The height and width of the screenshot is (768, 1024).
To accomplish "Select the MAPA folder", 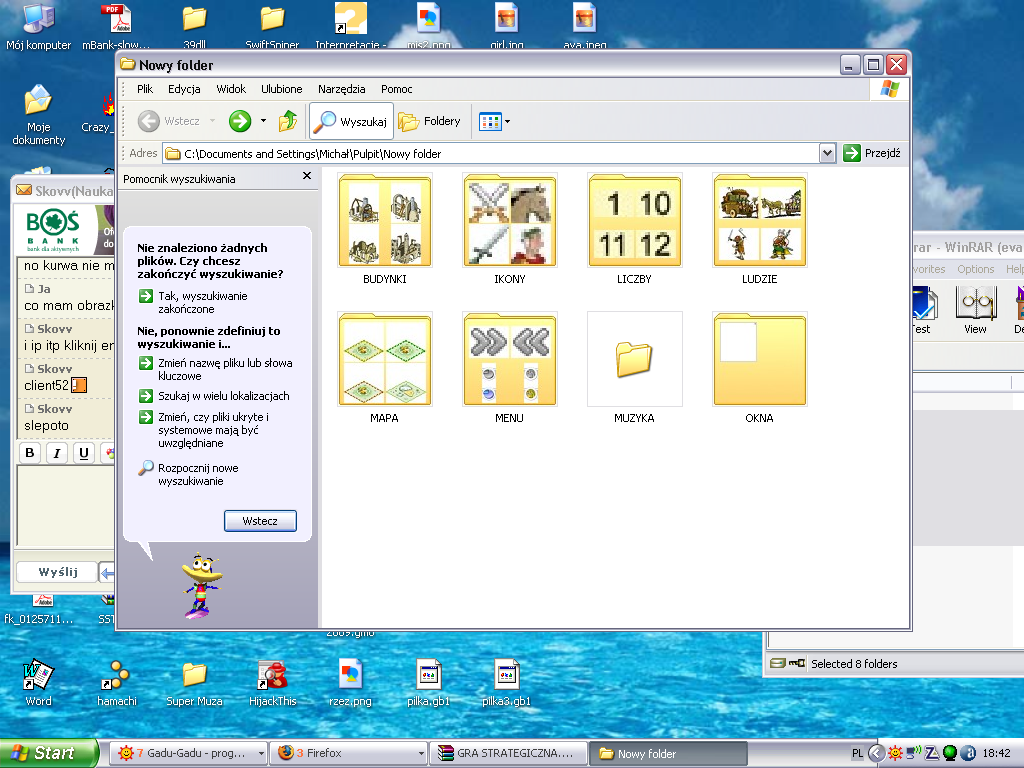I will [x=384, y=359].
